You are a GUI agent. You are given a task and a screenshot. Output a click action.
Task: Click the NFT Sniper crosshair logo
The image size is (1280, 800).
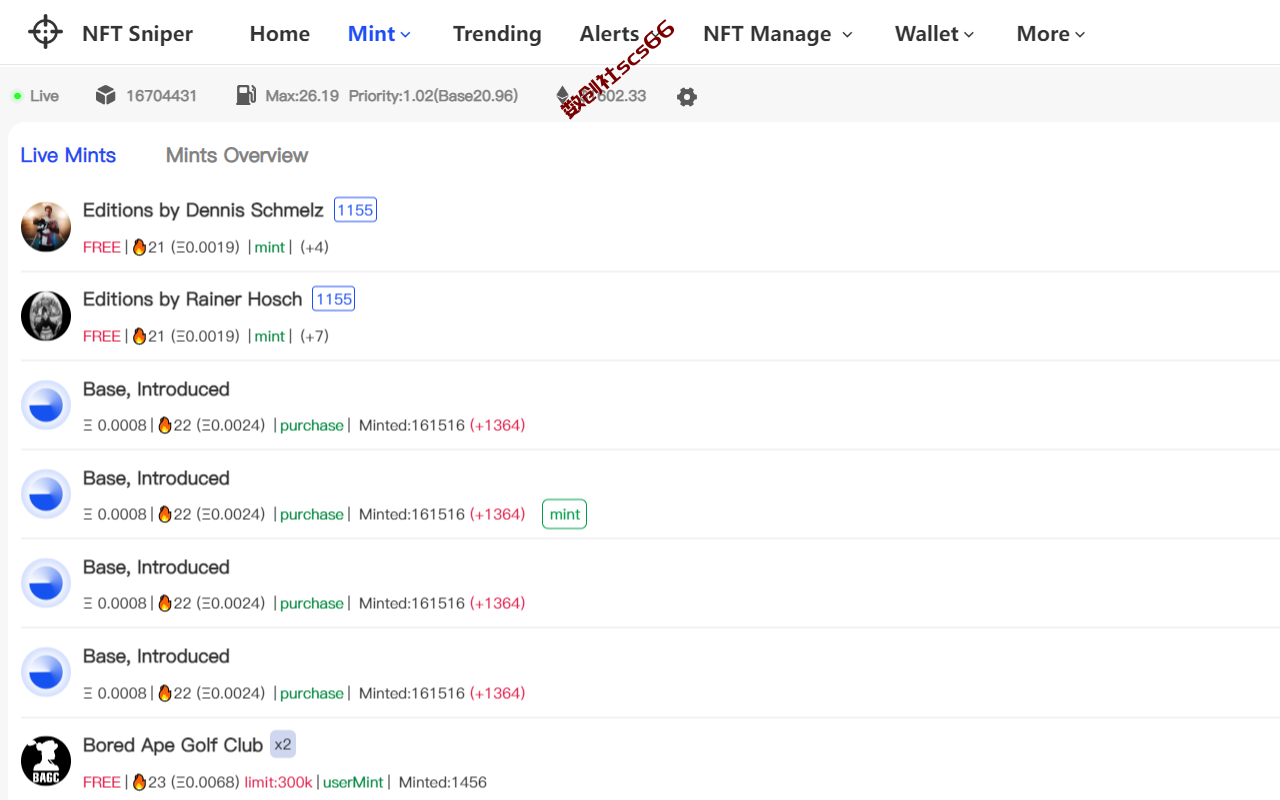point(45,32)
